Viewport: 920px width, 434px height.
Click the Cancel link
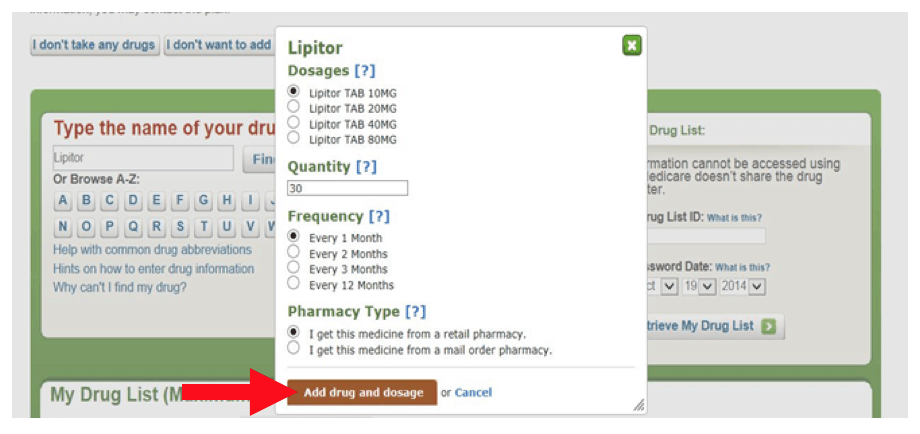[x=473, y=392]
